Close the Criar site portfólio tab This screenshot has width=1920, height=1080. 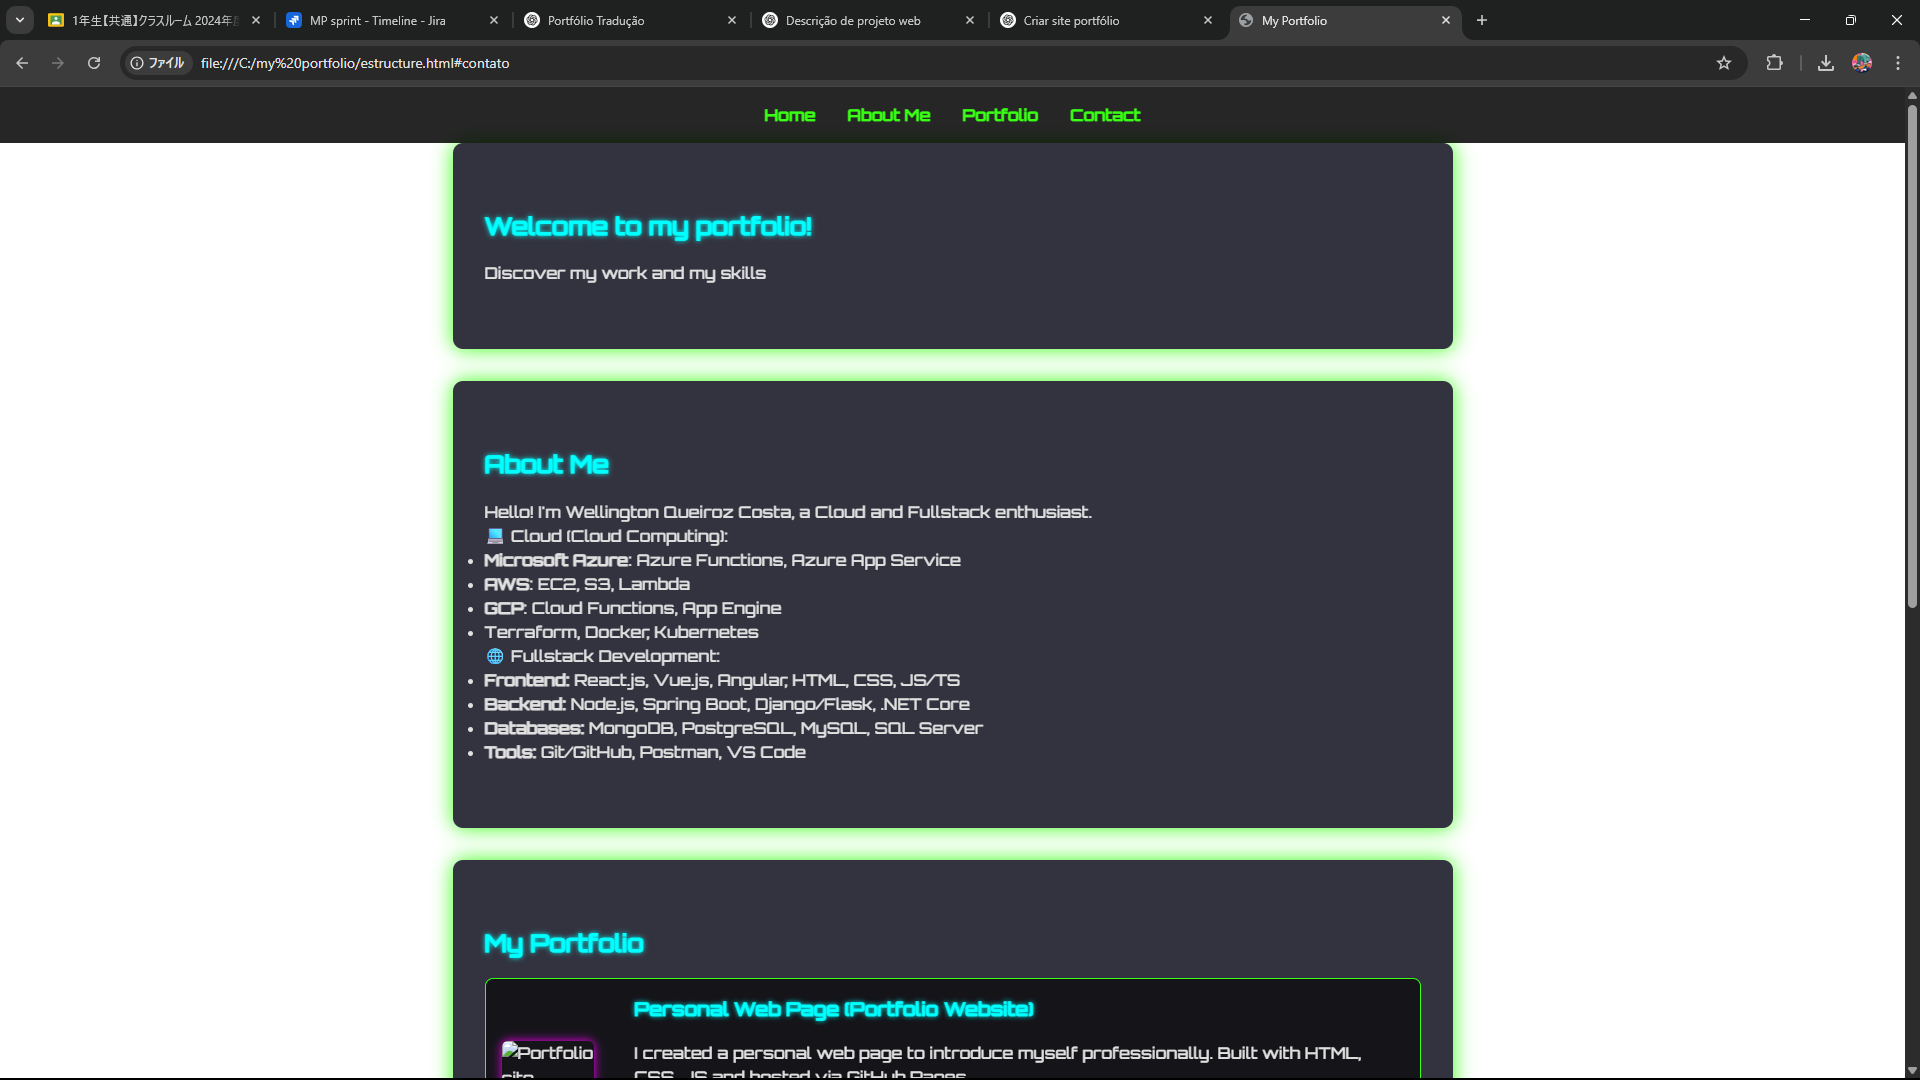[1208, 20]
